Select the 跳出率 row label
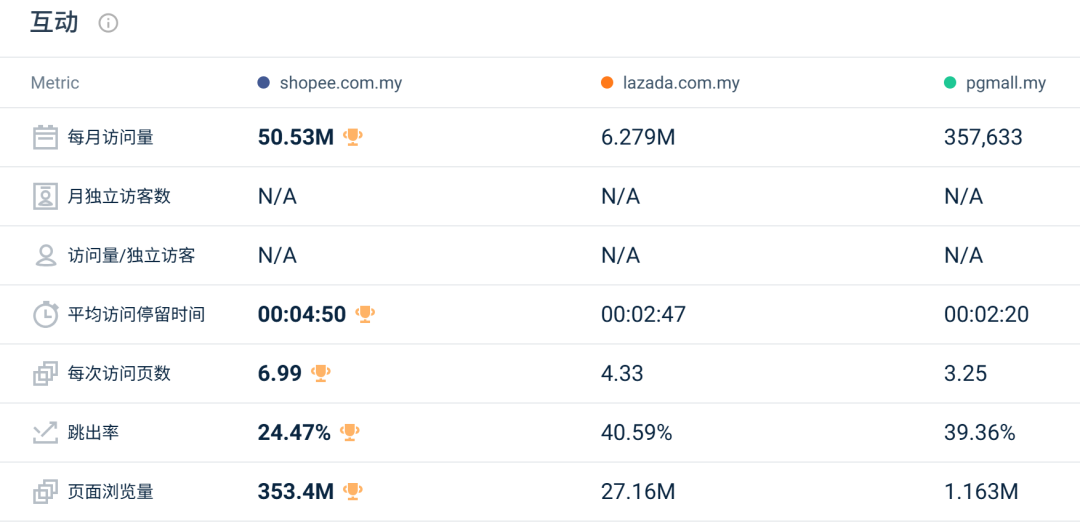The image size is (1080, 523). tap(93, 433)
